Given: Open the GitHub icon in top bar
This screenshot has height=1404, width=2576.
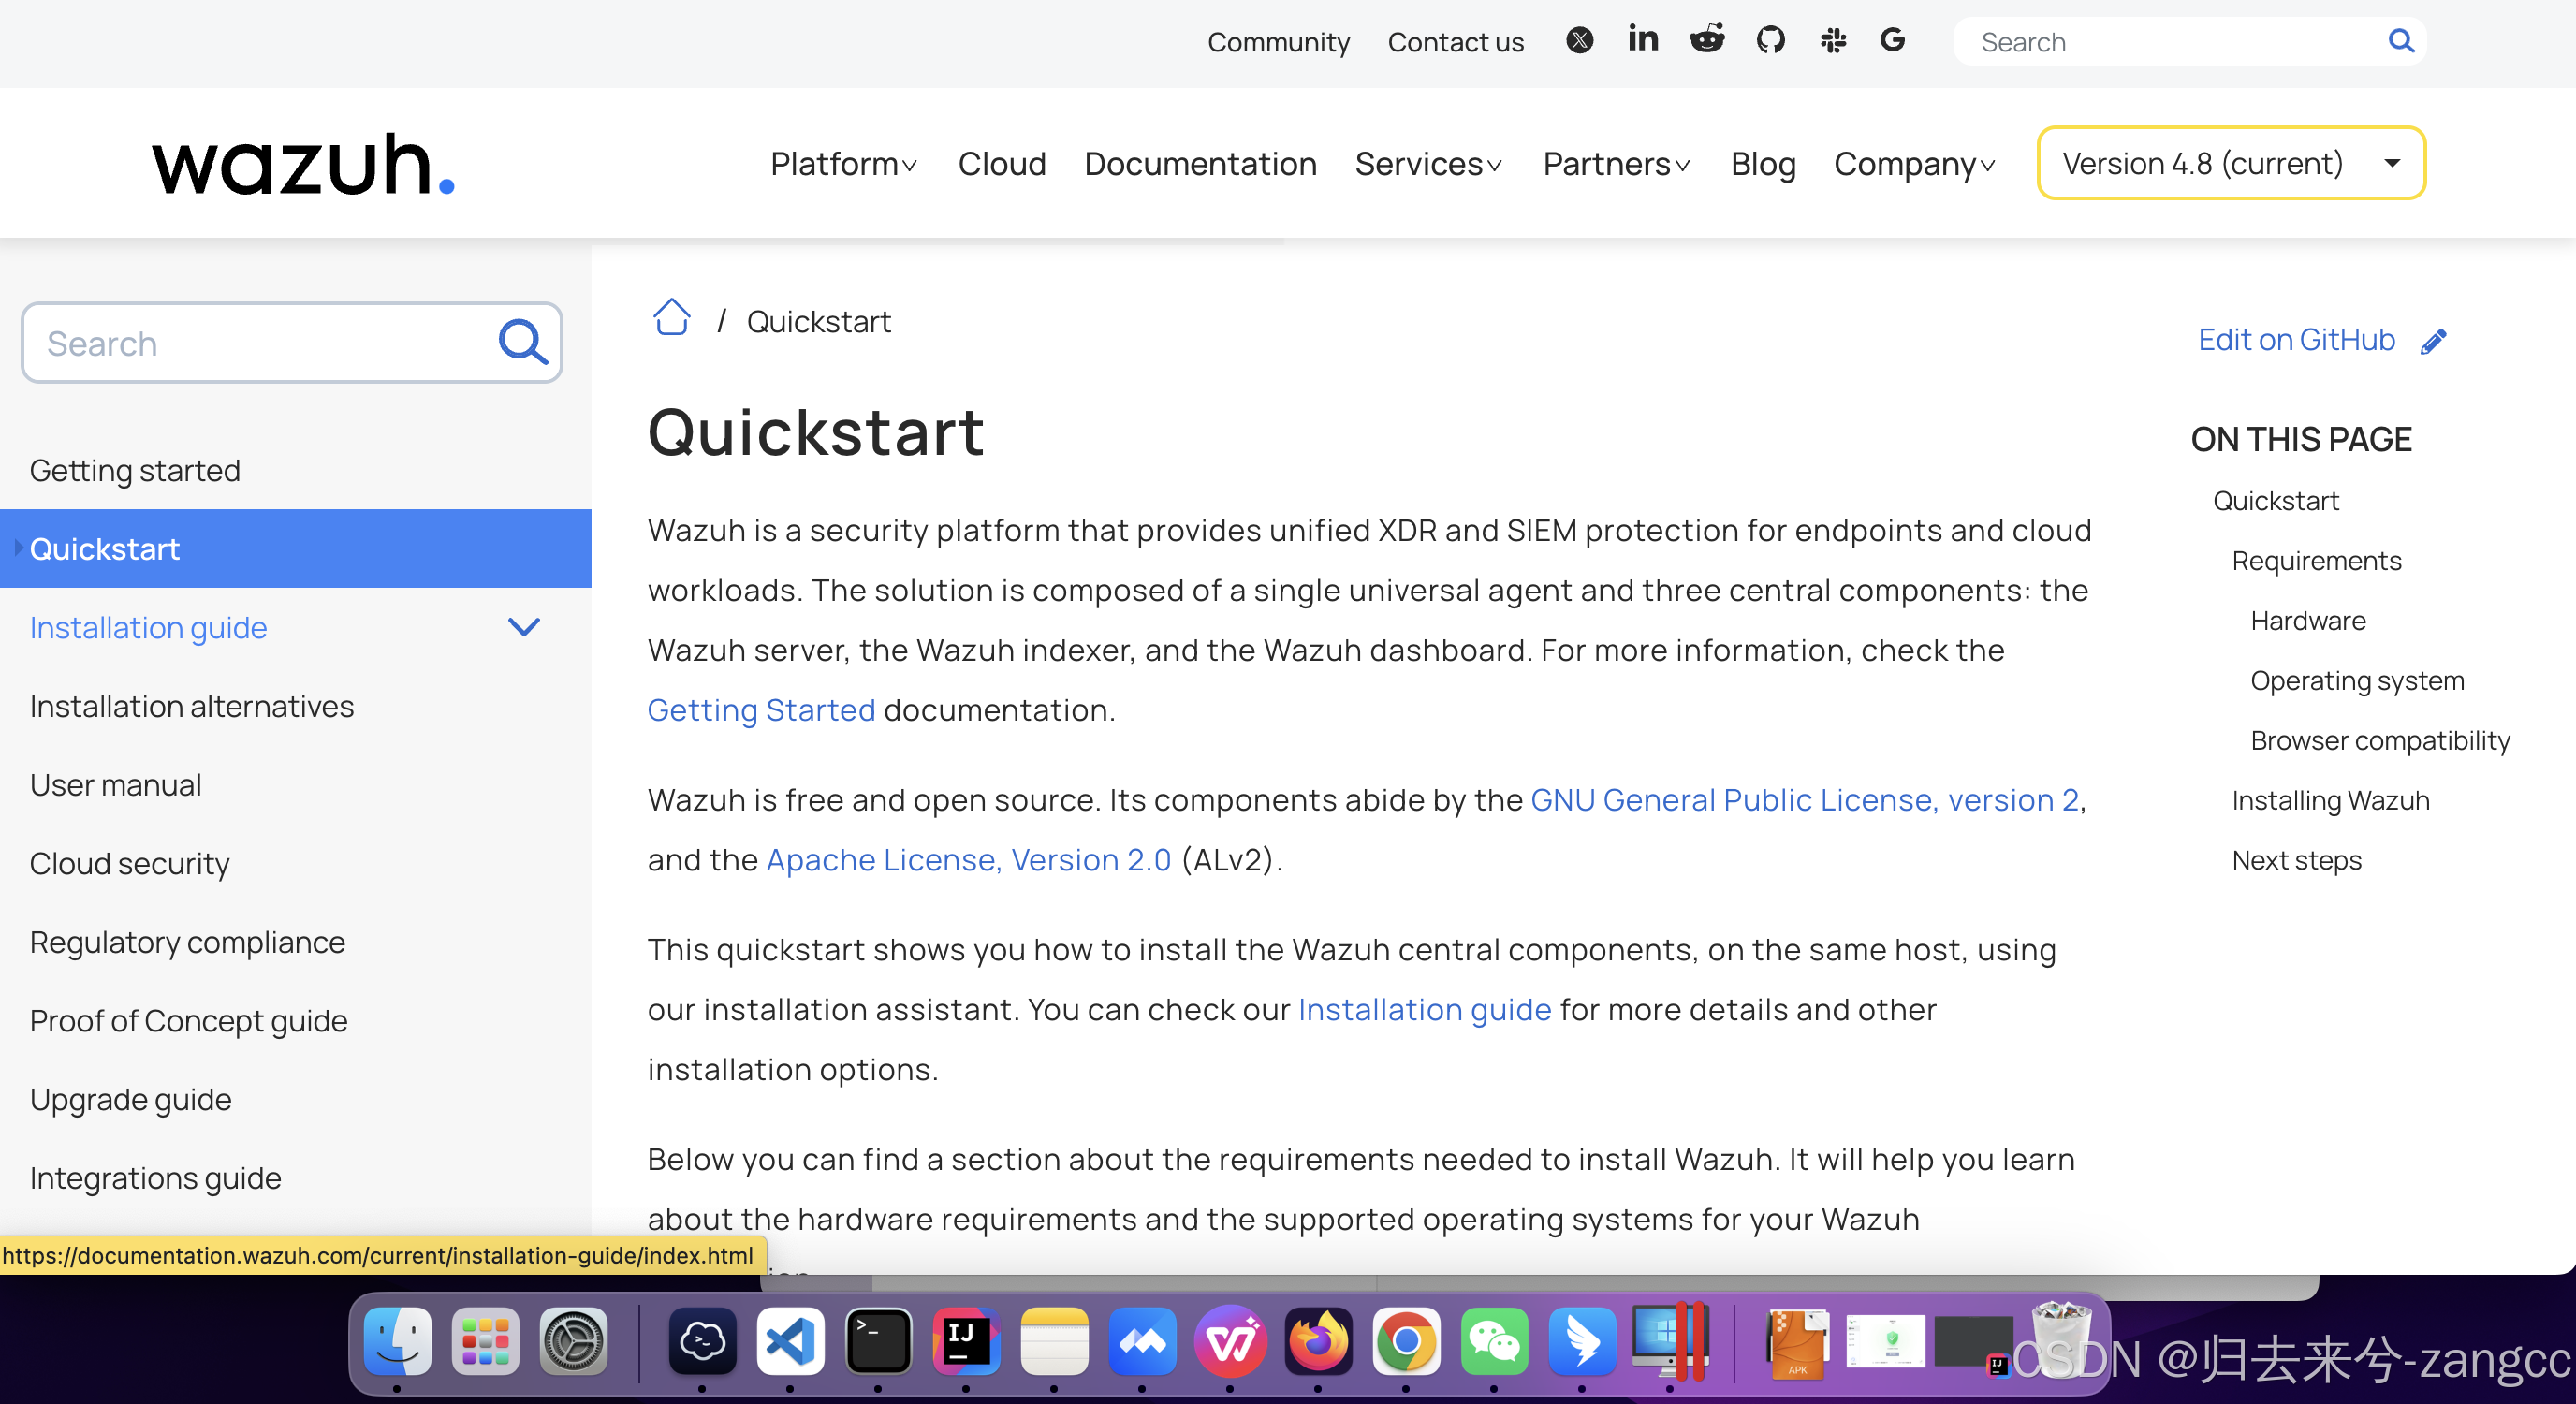Looking at the screenshot, I should point(1770,40).
